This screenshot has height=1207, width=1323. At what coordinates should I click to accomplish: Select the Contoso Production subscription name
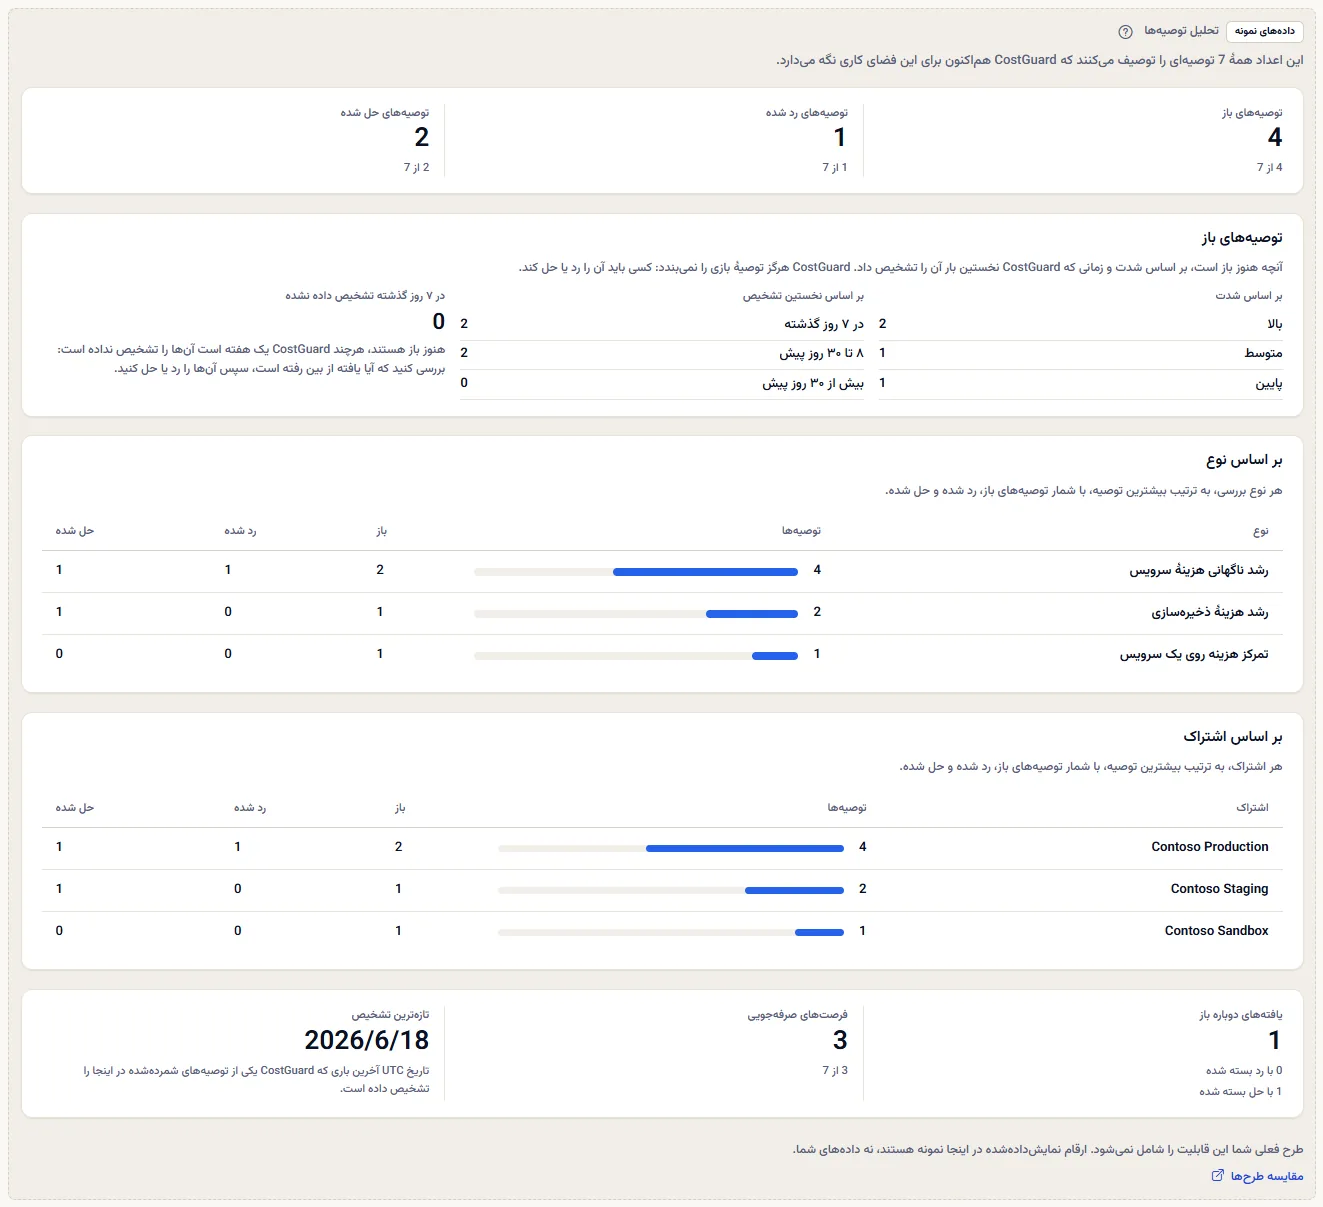tap(1209, 847)
